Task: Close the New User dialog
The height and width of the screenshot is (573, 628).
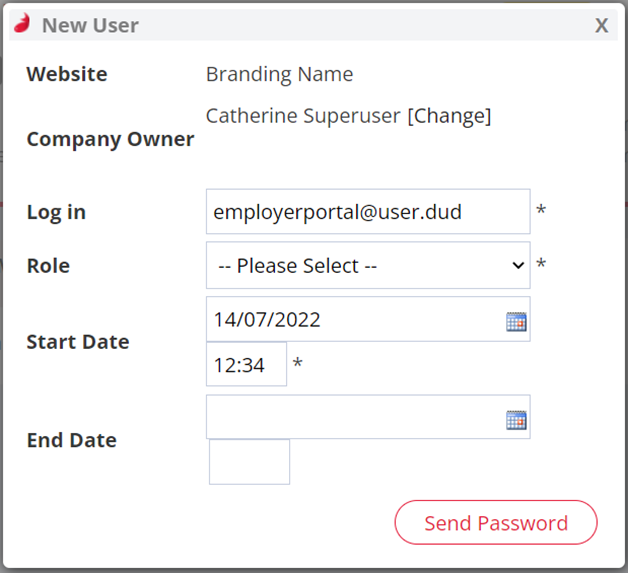Action: coord(601,26)
